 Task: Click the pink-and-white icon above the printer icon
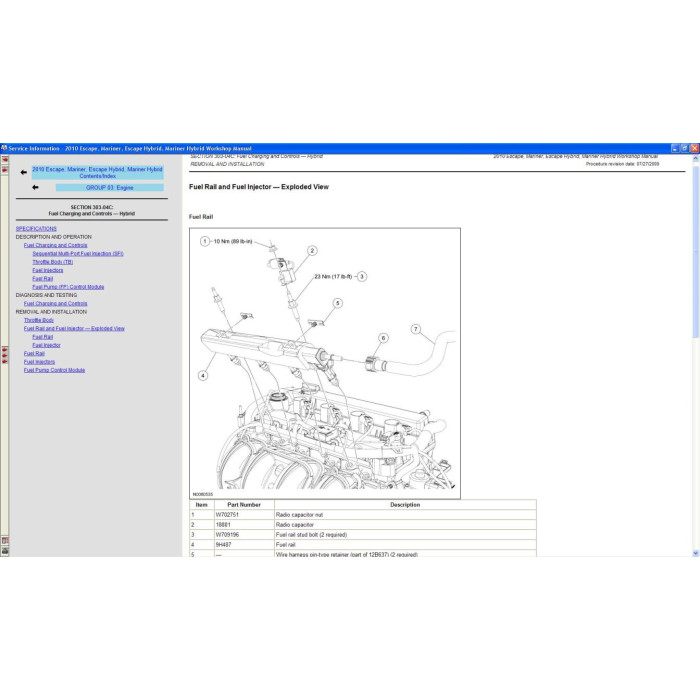[x=5, y=541]
